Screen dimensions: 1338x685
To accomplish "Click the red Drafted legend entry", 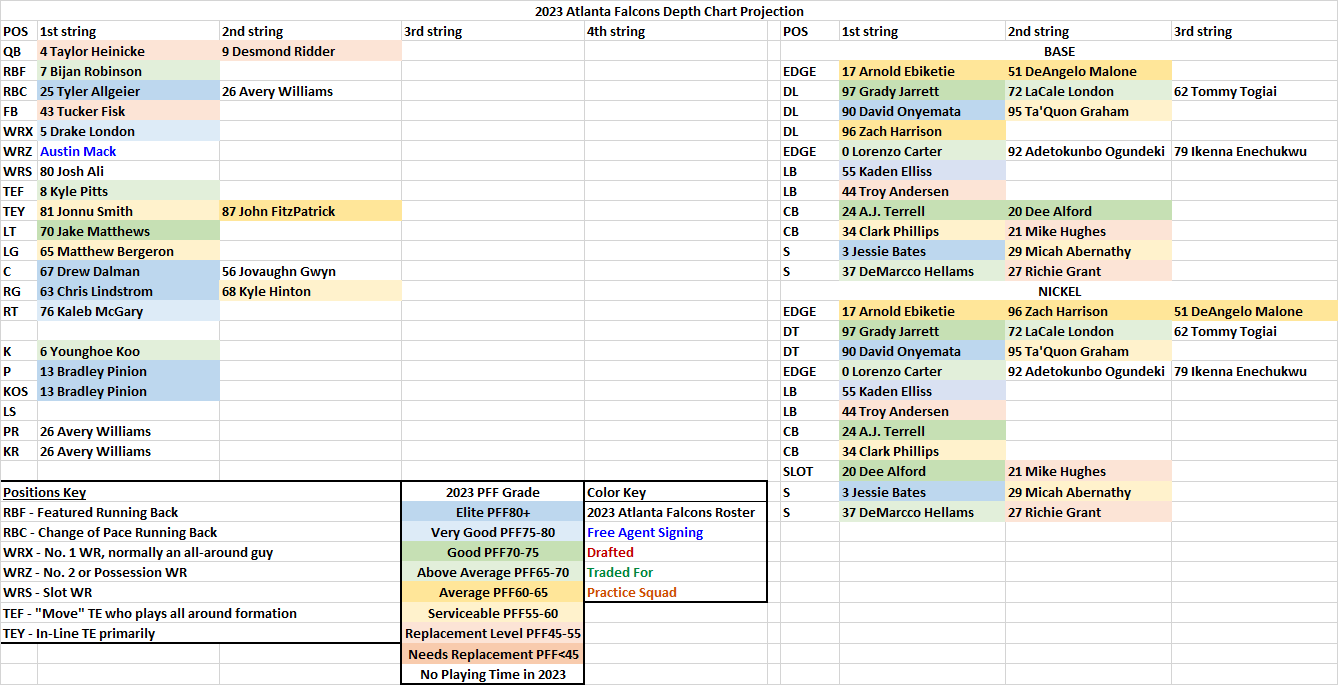I will pyautogui.click(x=610, y=552).
